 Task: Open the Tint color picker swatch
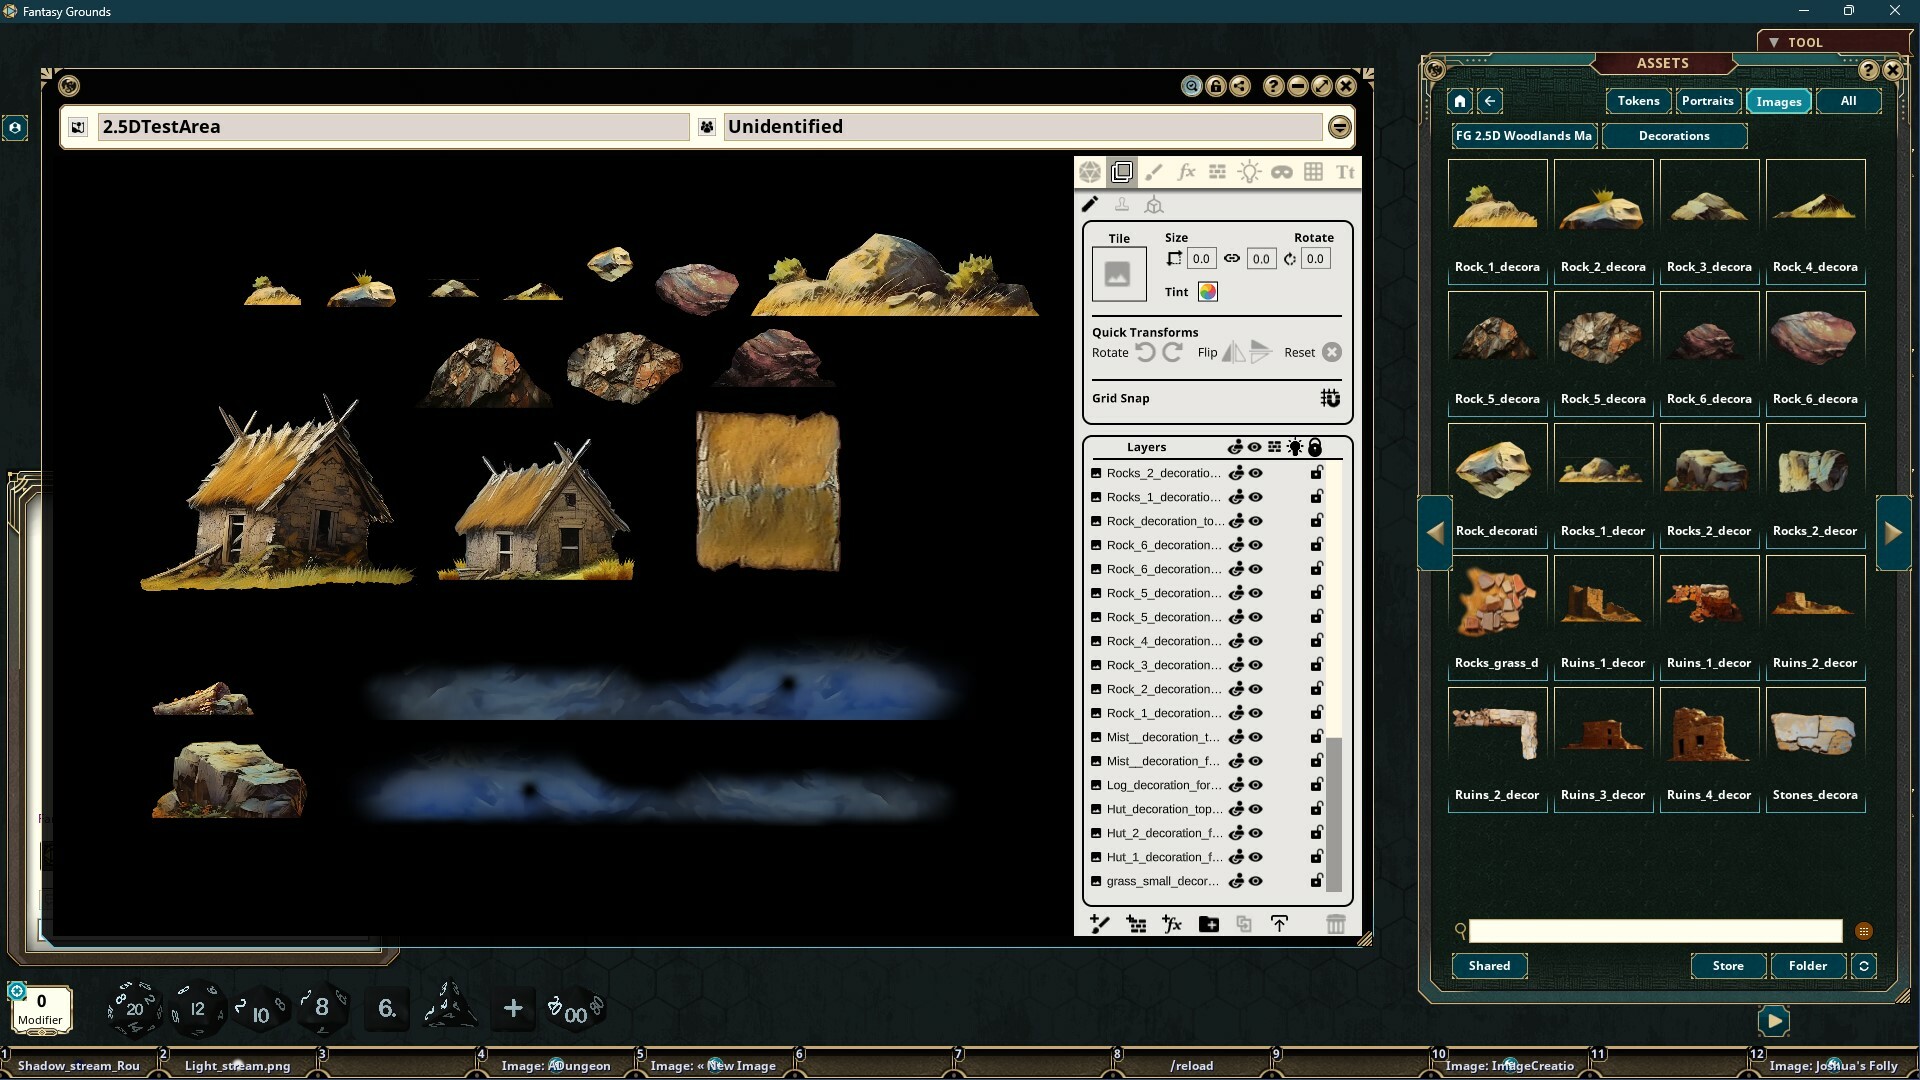coord(1207,291)
